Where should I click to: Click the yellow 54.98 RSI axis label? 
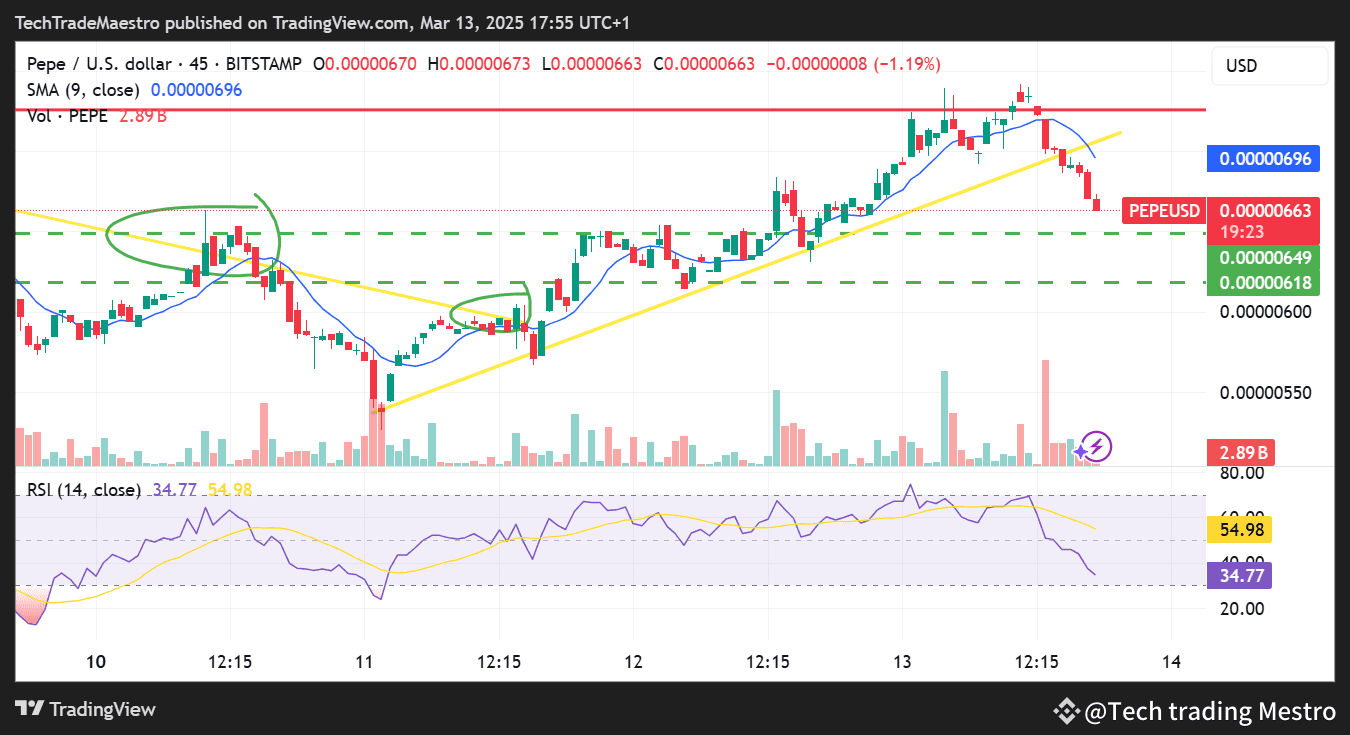coord(1238,530)
